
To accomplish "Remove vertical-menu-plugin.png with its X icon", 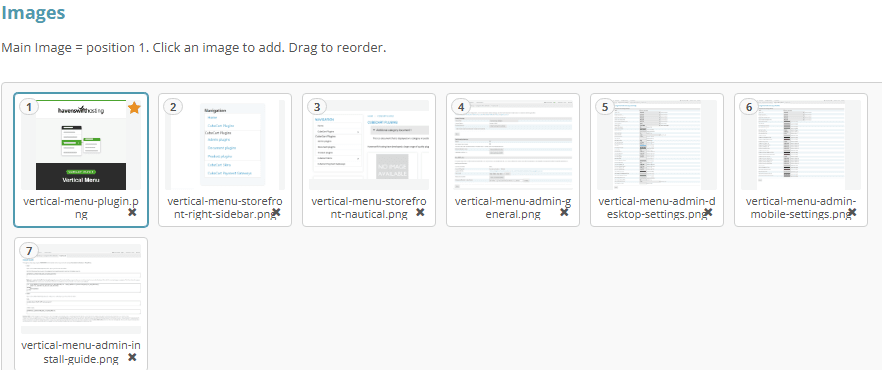I will click(132, 212).
